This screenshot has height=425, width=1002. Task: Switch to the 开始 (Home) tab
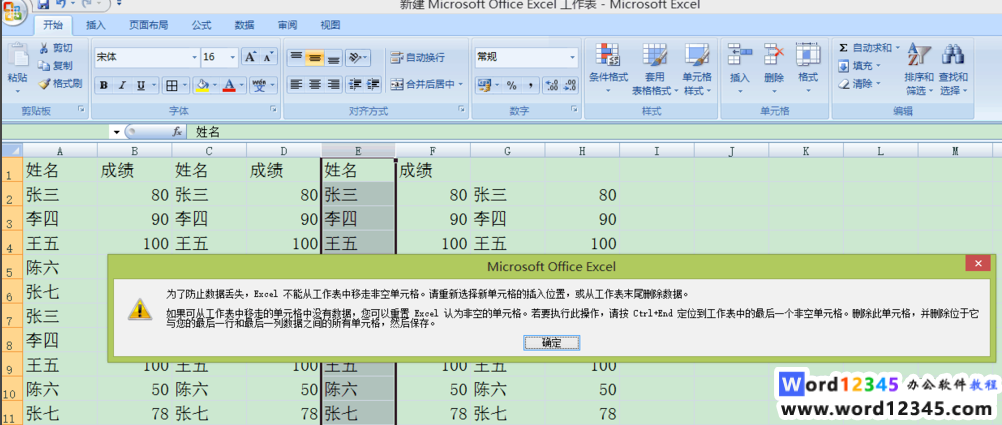pyautogui.click(x=53, y=25)
